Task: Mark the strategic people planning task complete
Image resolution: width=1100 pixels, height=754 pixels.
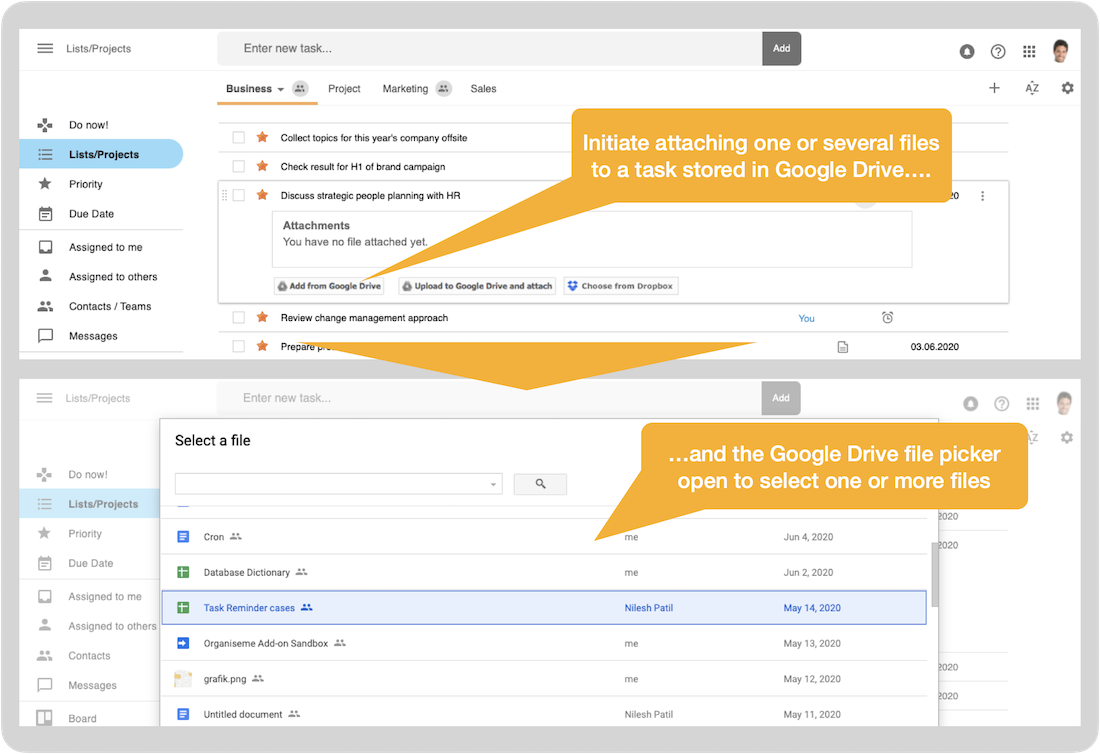Action: tap(238, 195)
